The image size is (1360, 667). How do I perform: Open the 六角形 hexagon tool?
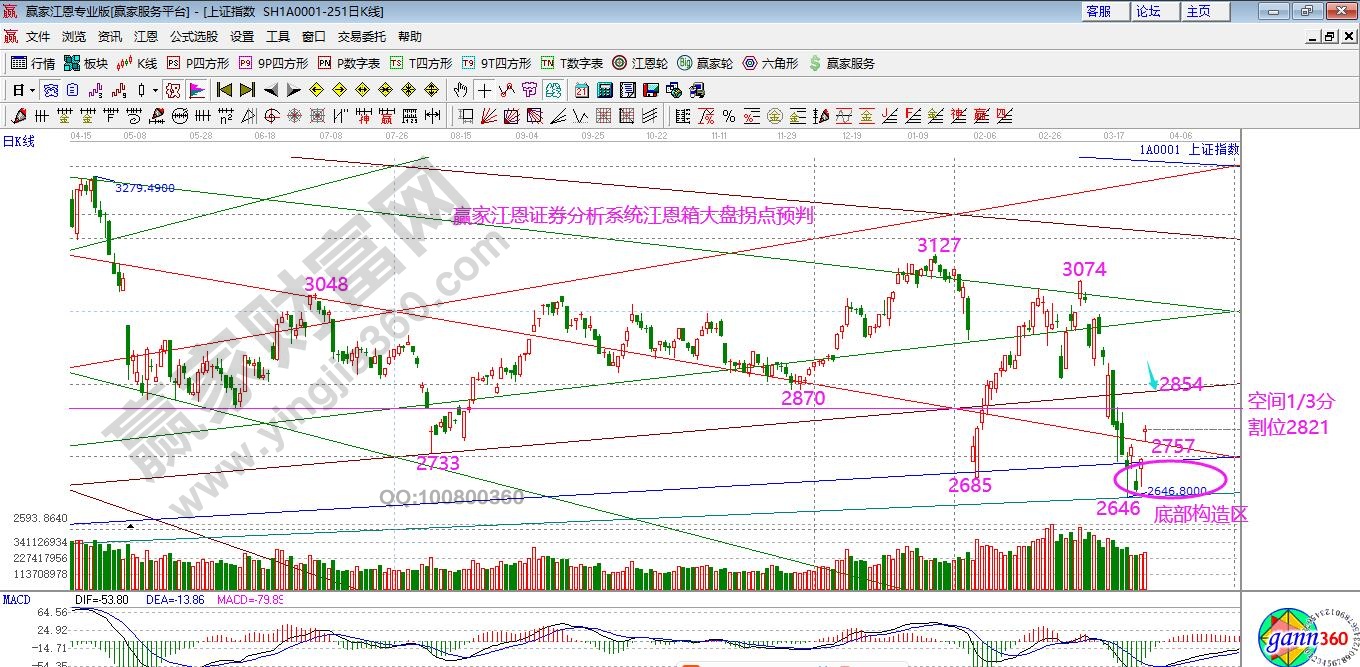(770, 63)
